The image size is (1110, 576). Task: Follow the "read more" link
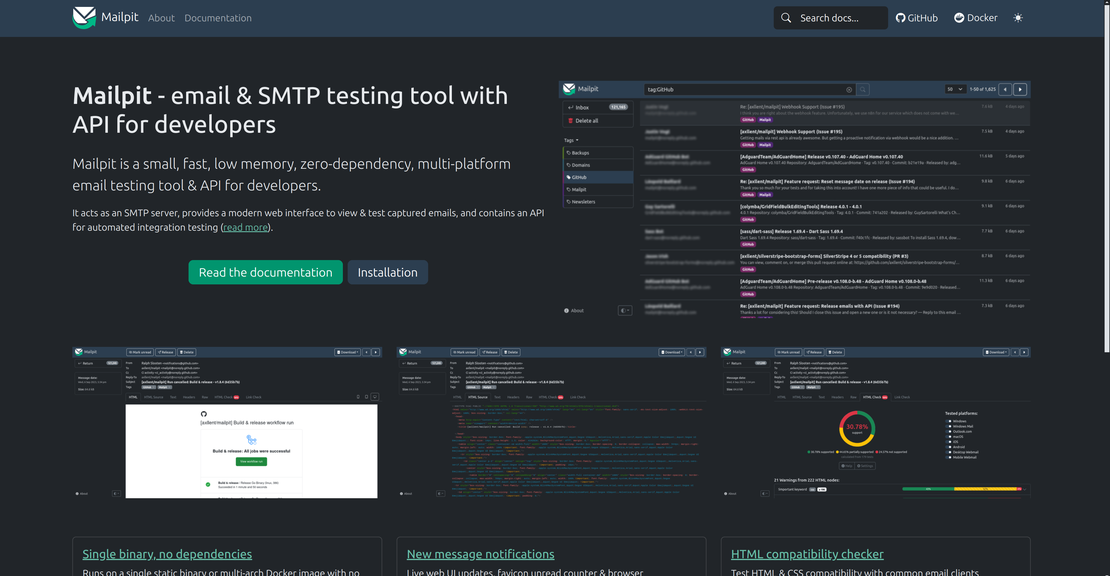click(245, 227)
